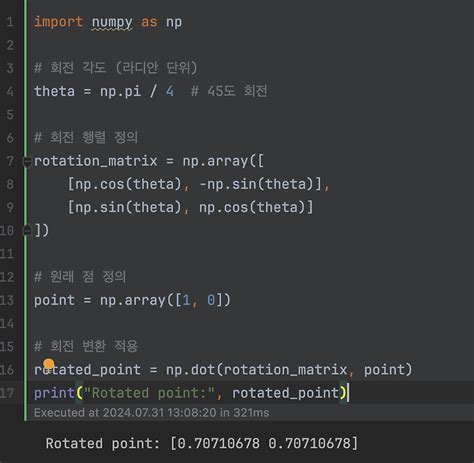This screenshot has height=463, width=474.
Task: Click the Executed at timestamp text
Action: click(151, 413)
